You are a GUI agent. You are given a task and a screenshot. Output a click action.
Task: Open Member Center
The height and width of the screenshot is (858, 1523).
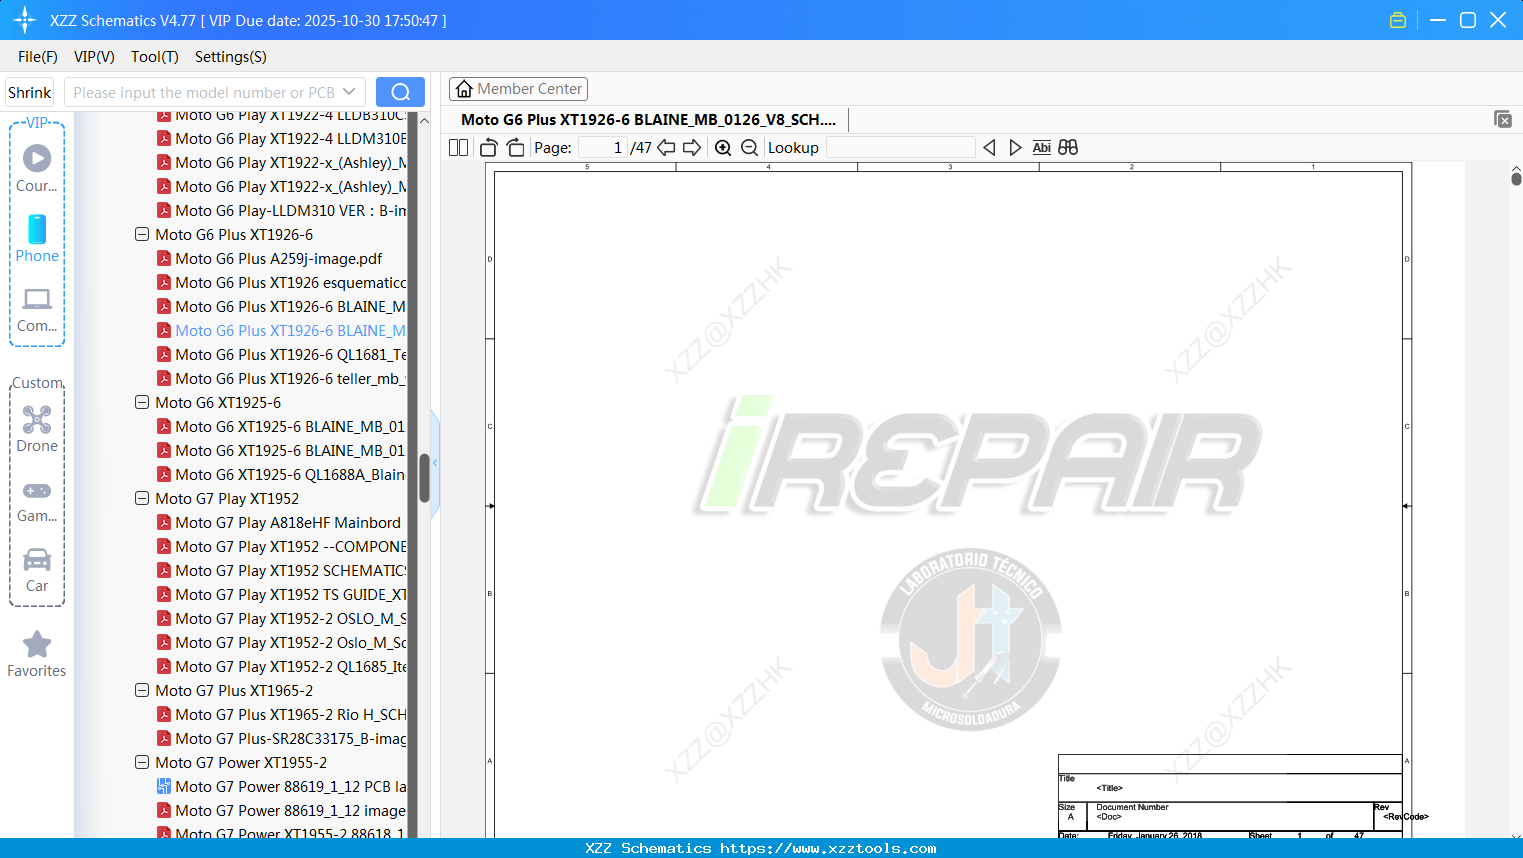click(518, 89)
